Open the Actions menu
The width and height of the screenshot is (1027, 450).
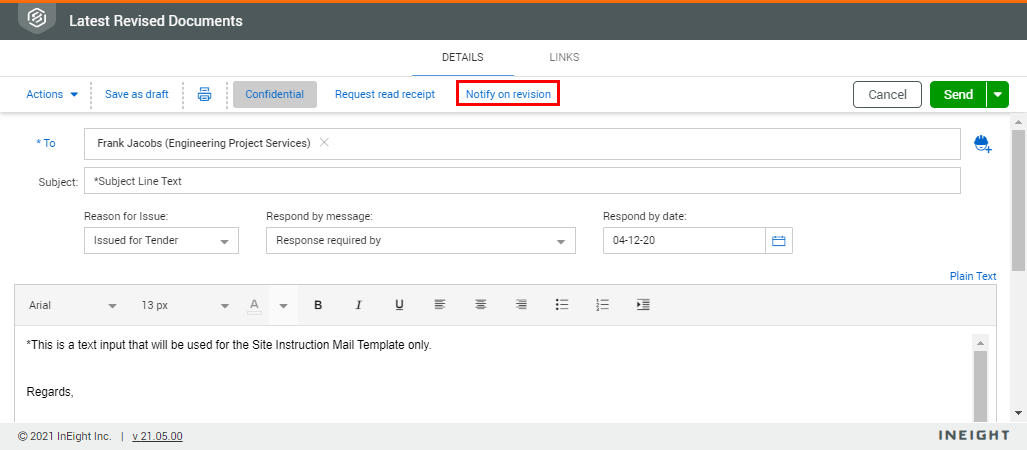52,94
